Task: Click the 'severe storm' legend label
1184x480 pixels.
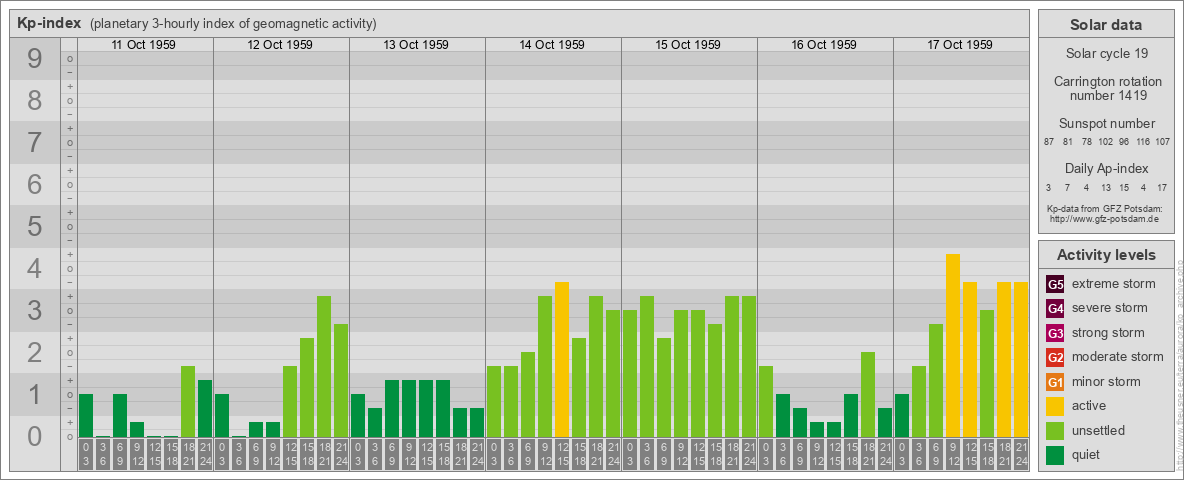Action: click(x=1110, y=308)
